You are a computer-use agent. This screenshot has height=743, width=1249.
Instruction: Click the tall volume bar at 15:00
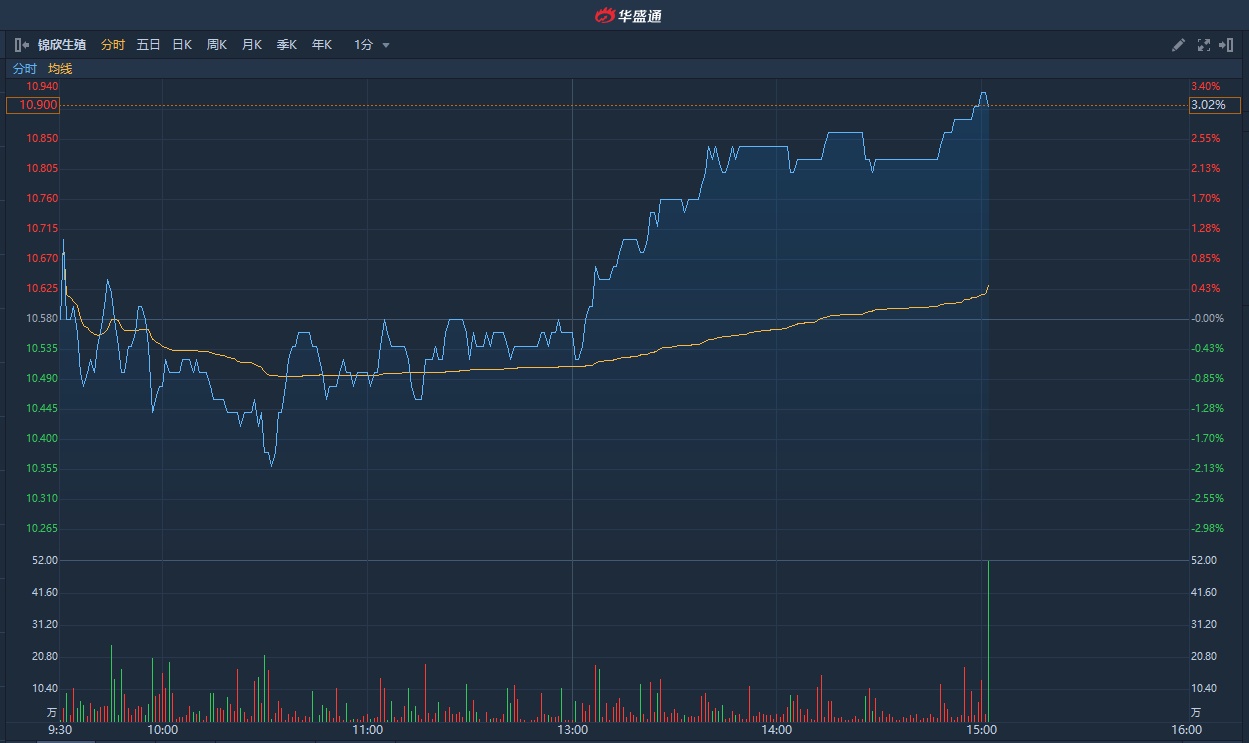[988, 640]
